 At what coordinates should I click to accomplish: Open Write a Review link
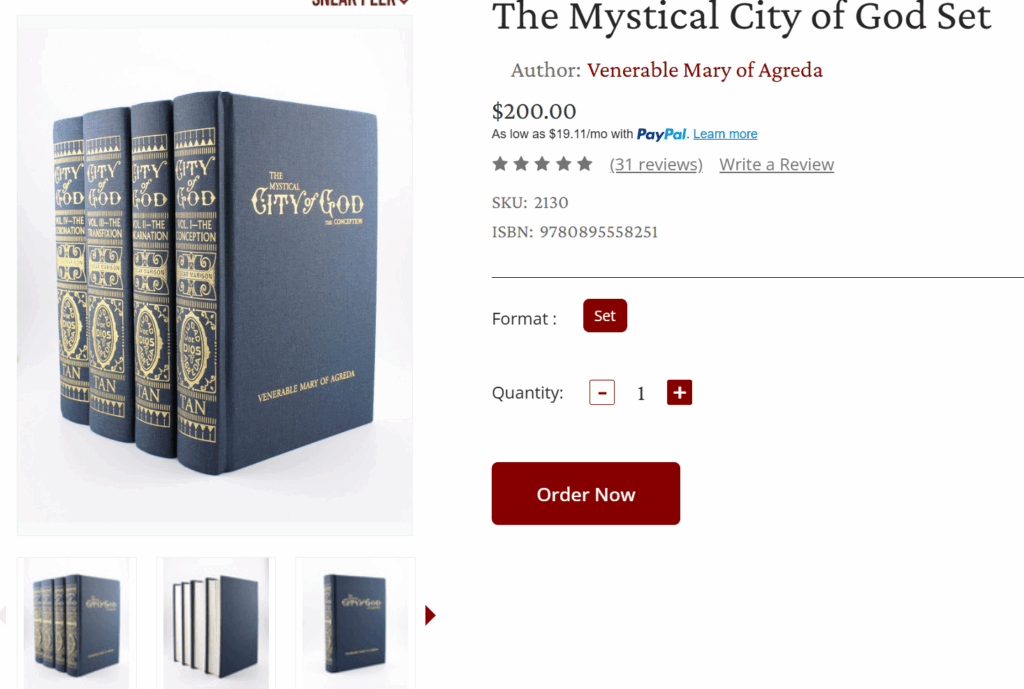point(776,165)
